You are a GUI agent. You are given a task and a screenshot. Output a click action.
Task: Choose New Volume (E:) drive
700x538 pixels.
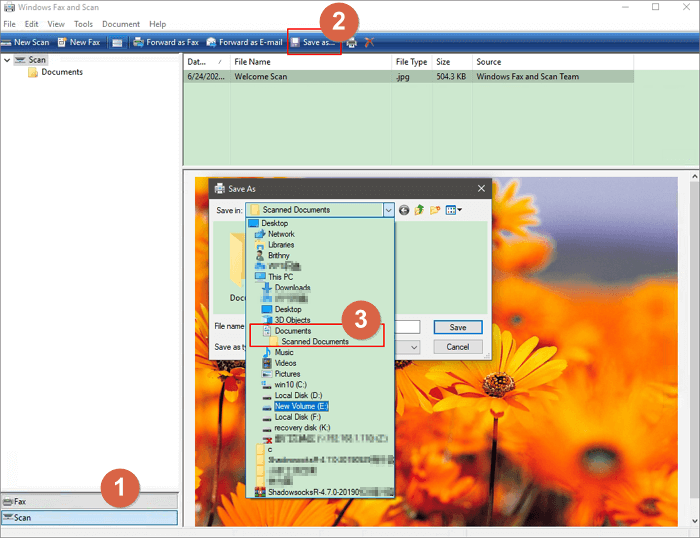(295, 406)
